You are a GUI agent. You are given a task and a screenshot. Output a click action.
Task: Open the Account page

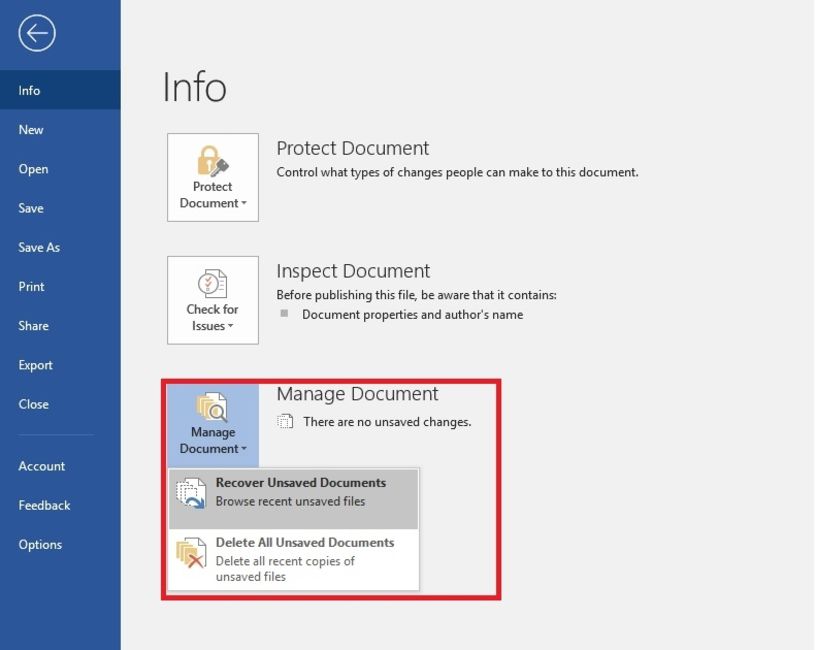point(60,466)
